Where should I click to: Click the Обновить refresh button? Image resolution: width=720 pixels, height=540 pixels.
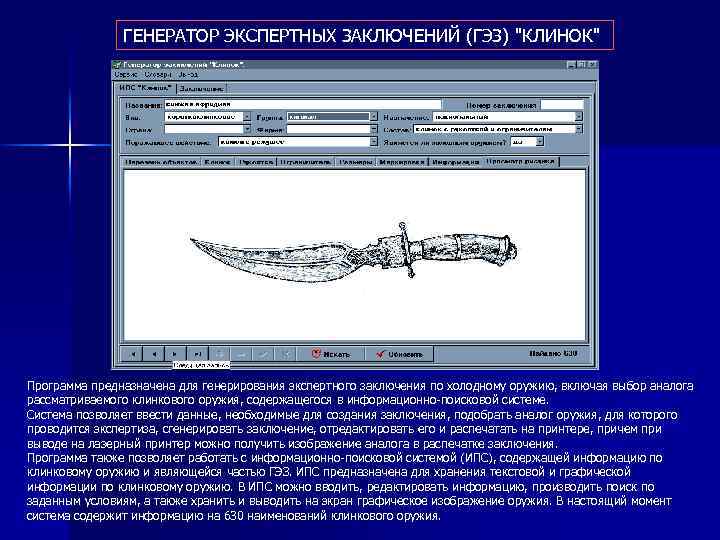click(x=399, y=354)
